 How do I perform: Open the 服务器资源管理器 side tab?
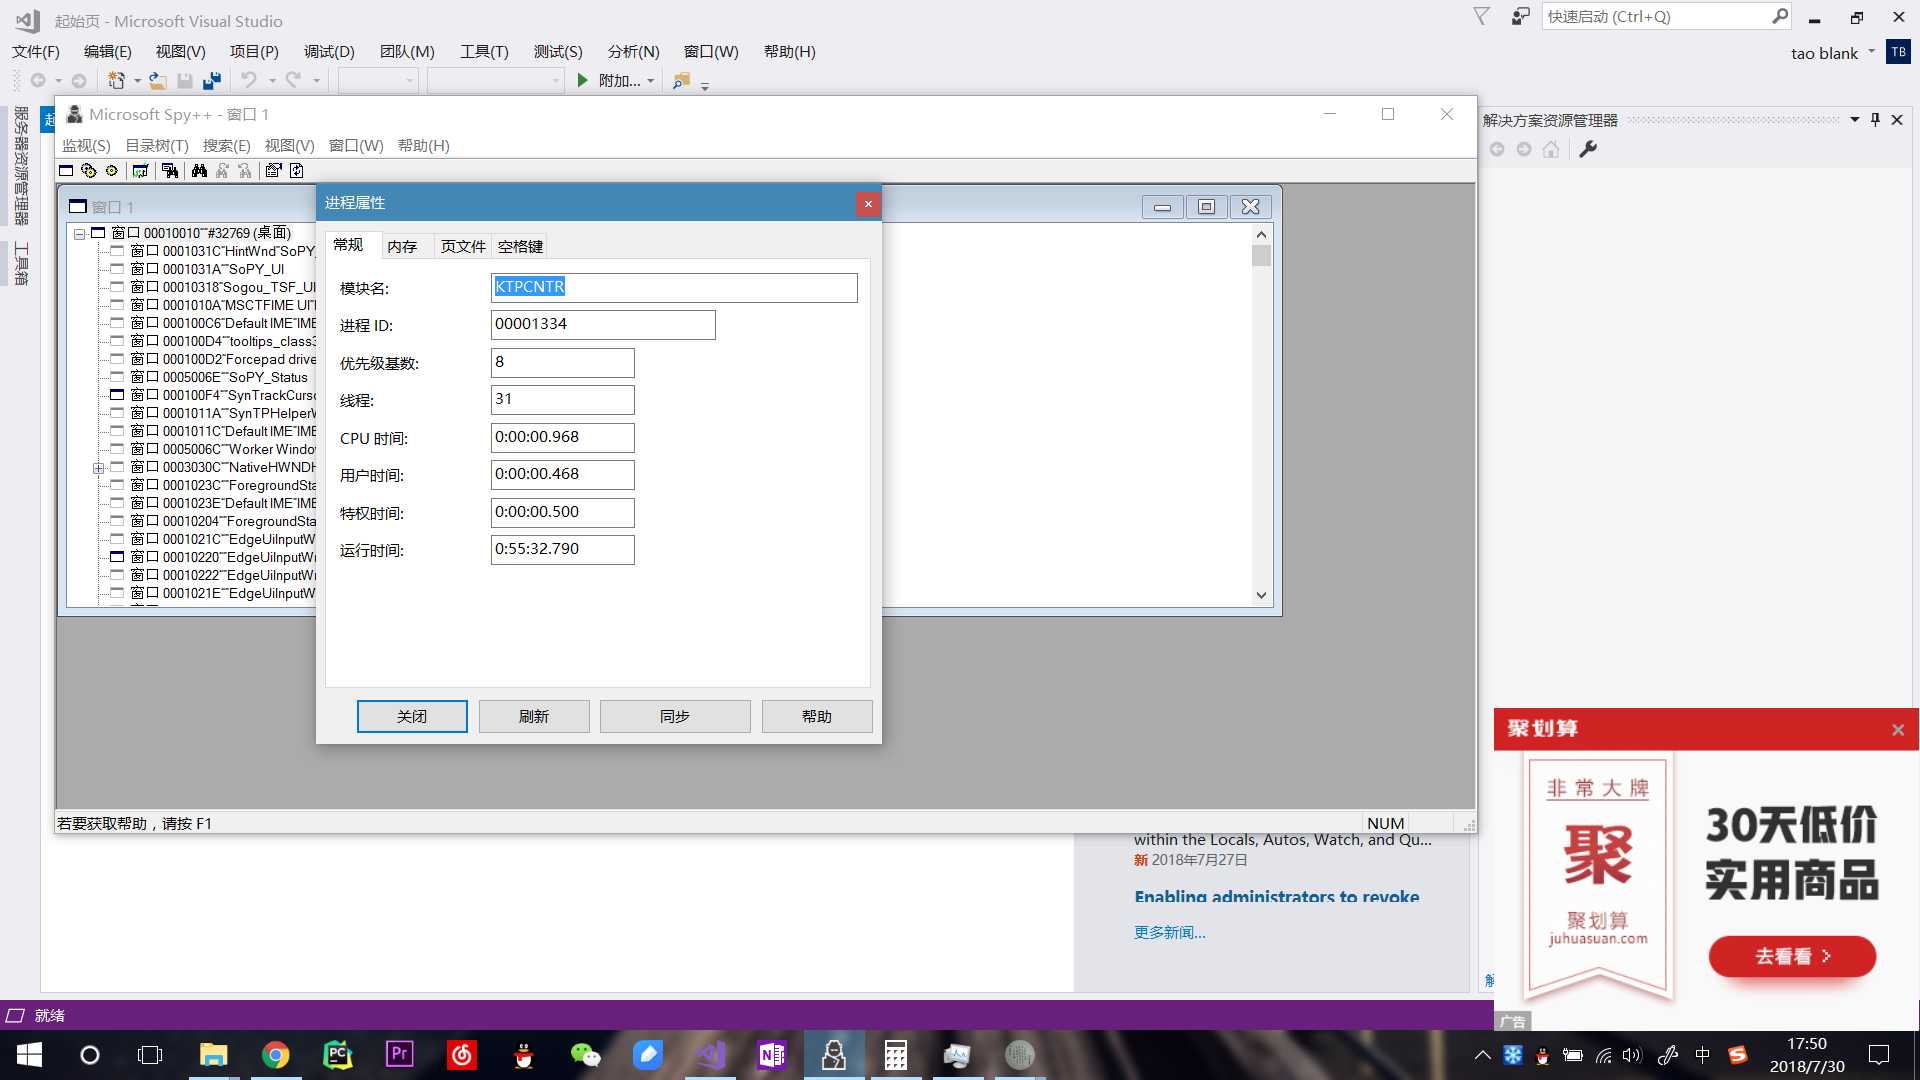[20, 166]
